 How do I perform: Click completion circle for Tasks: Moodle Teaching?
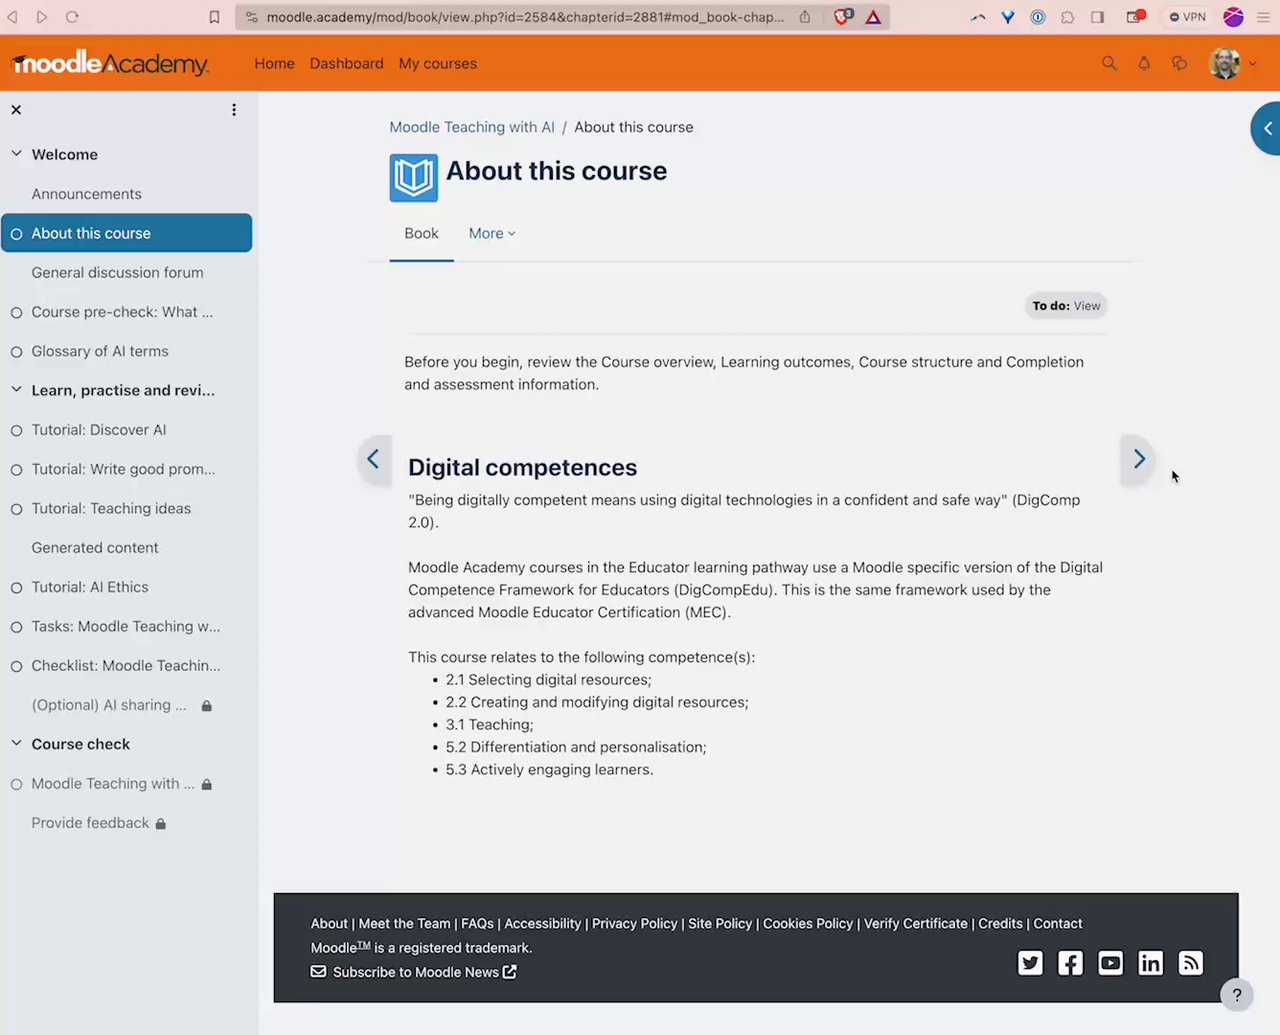(16, 627)
